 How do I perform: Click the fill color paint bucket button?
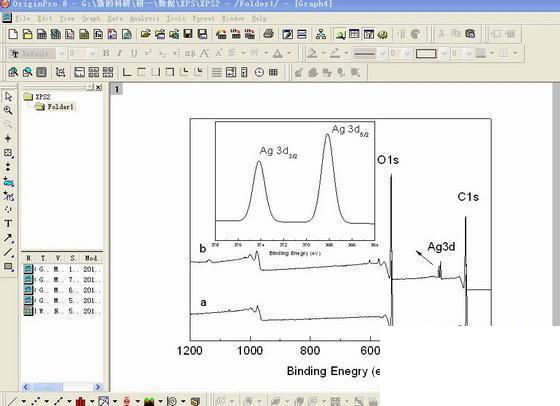pos(312,54)
